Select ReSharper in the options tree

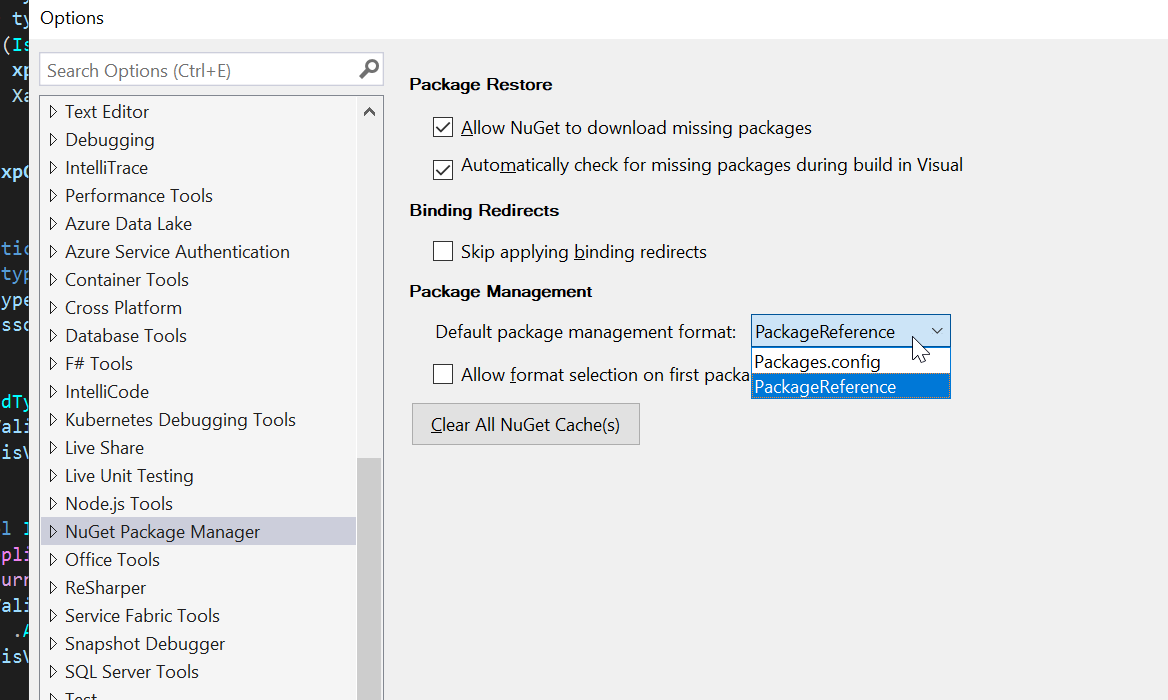coord(105,588)
